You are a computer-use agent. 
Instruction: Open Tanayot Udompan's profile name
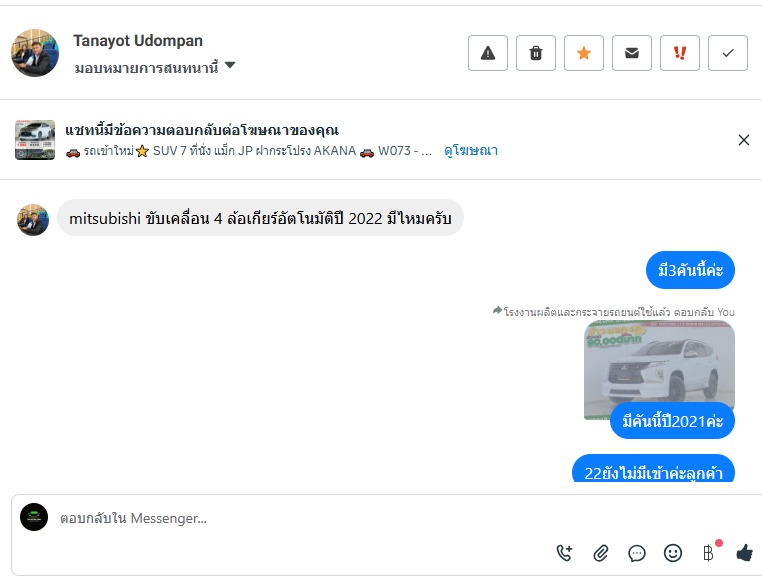138,41
